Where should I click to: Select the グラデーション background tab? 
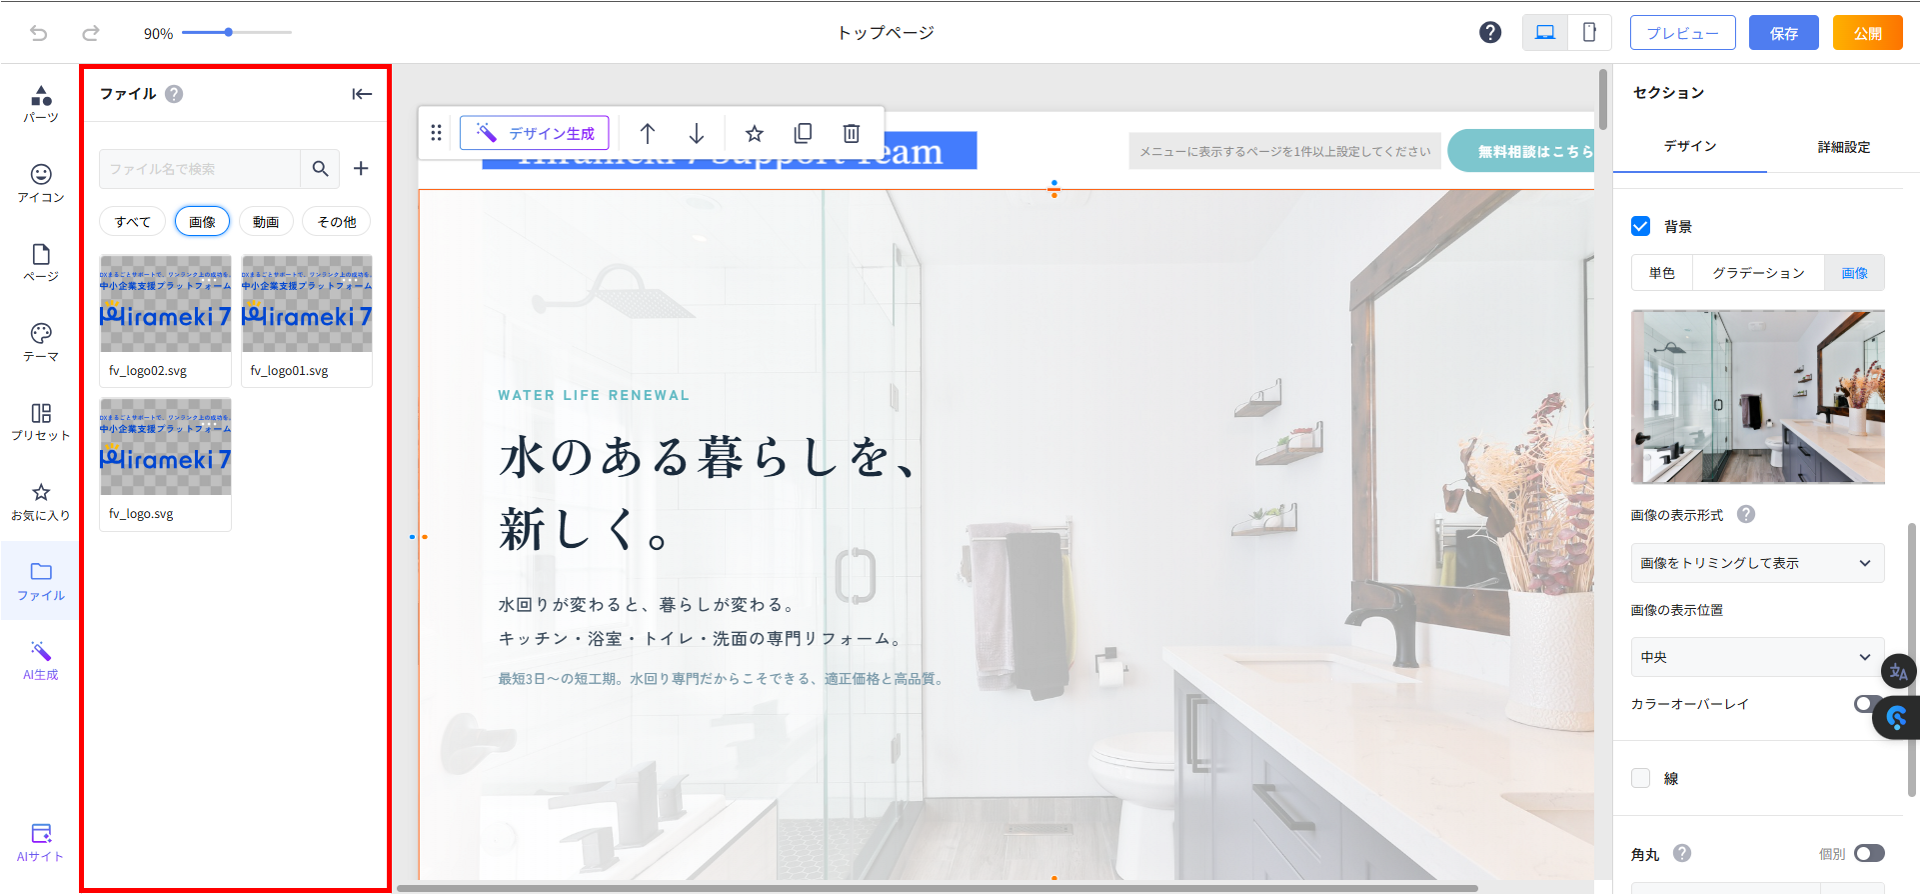pos(1758,273)
